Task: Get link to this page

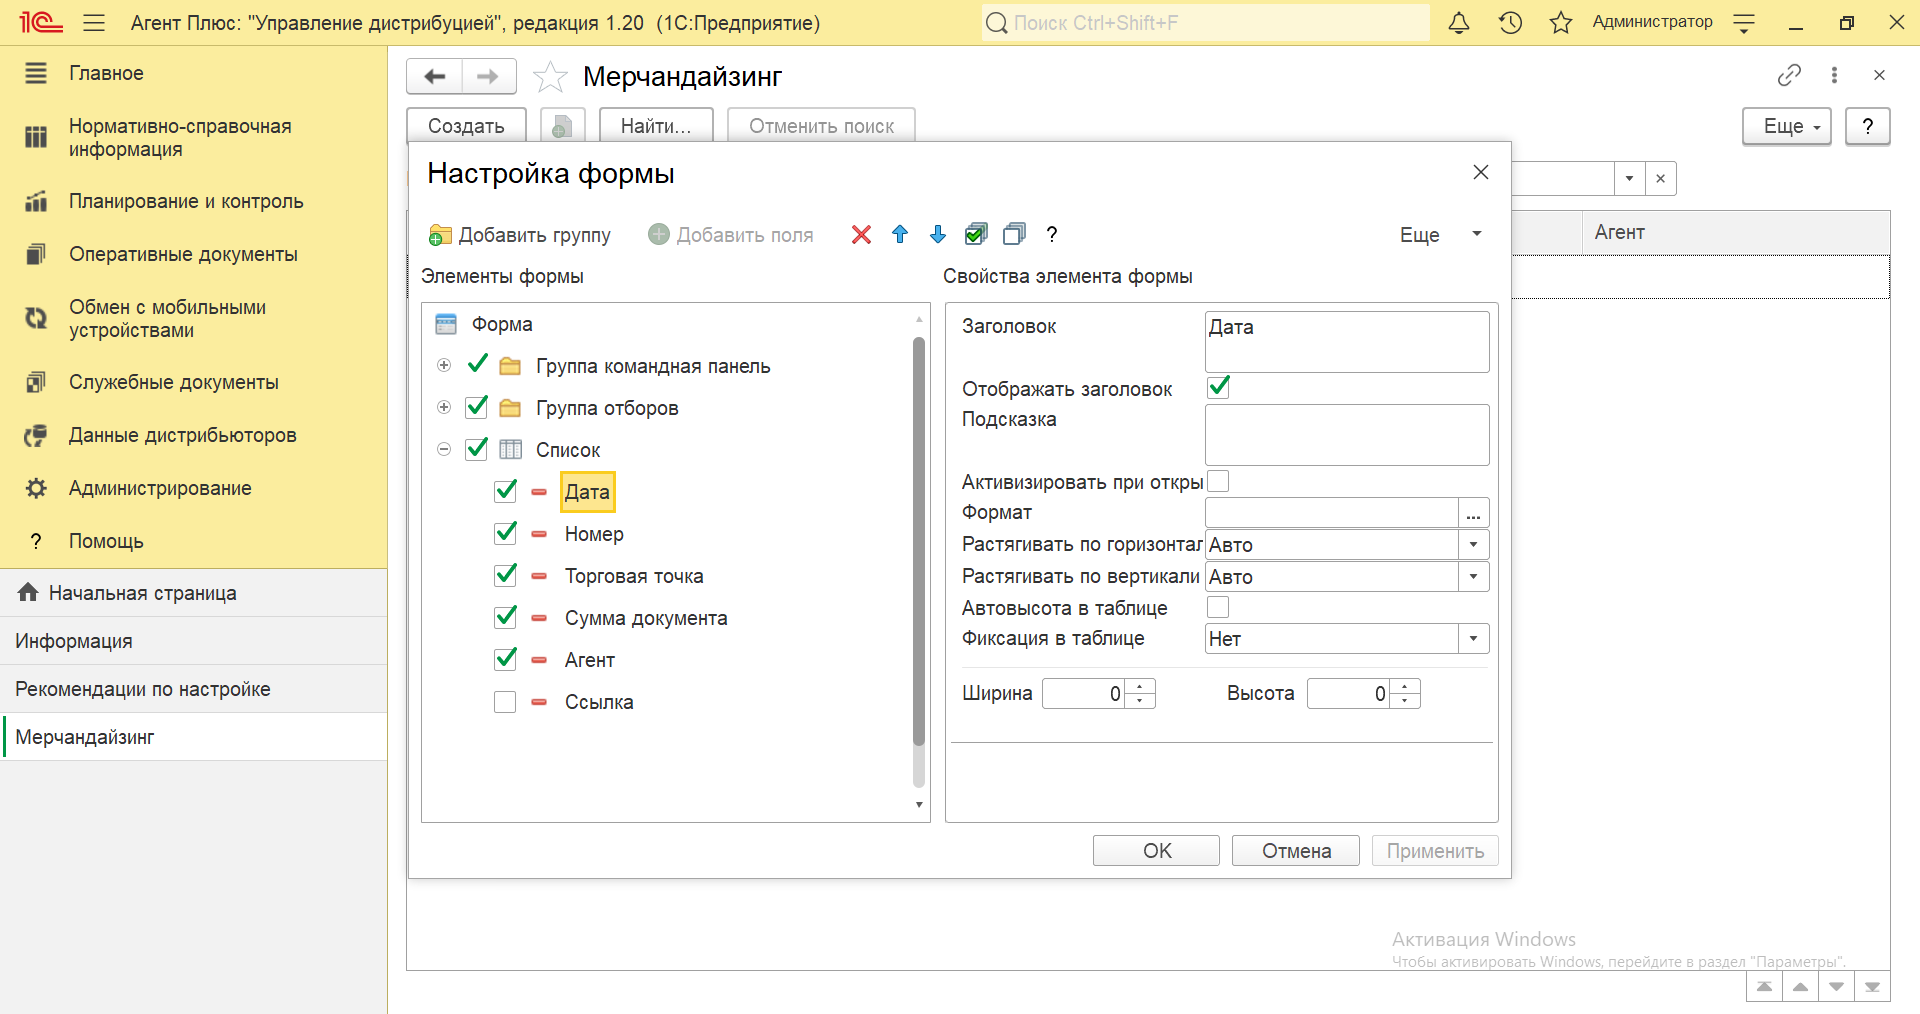Action: (1789, 75)
